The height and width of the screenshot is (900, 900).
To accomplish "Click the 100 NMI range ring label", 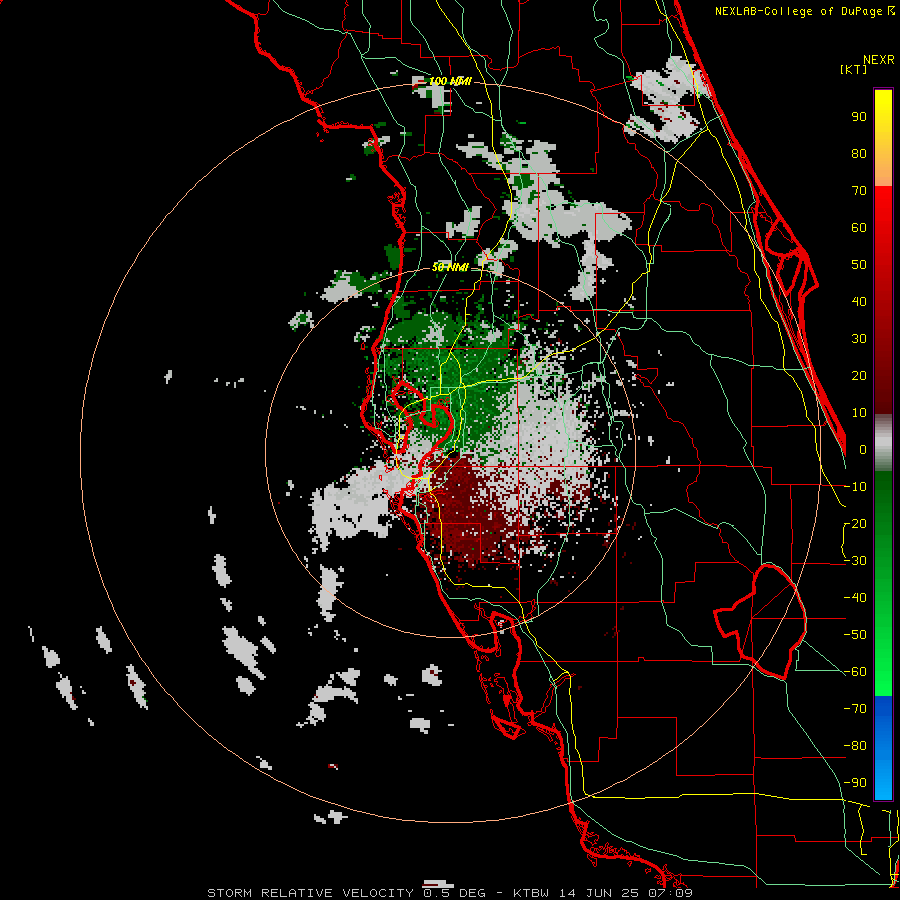I will 450,82.
